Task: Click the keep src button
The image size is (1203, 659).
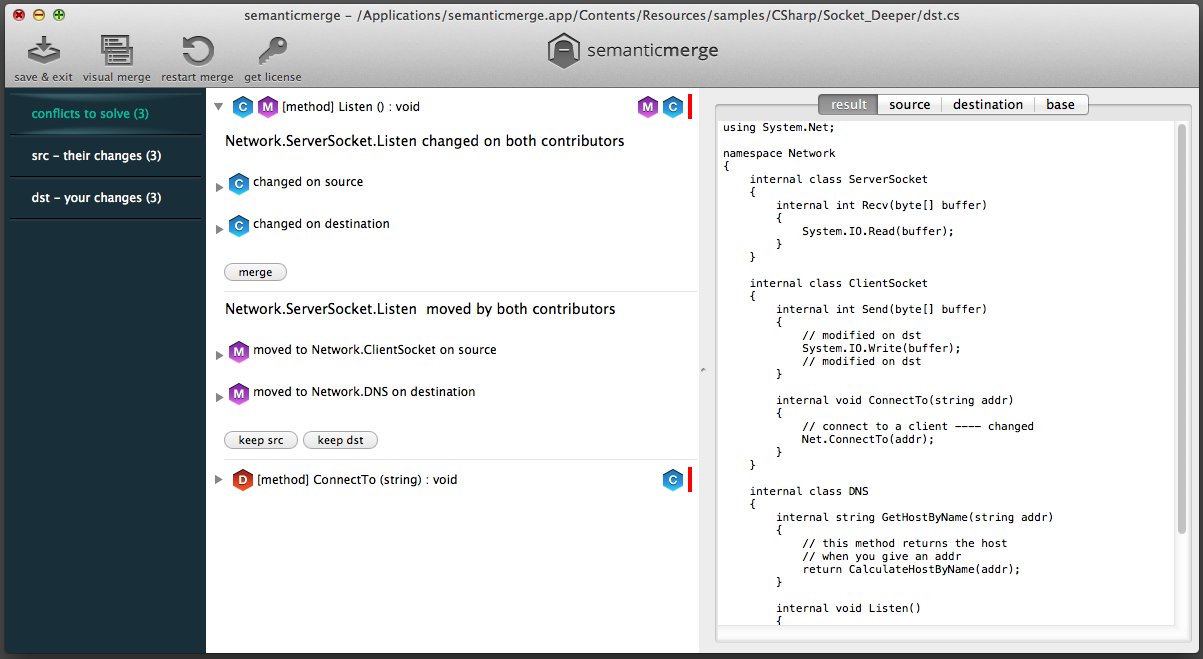Action: coord(261,440)
